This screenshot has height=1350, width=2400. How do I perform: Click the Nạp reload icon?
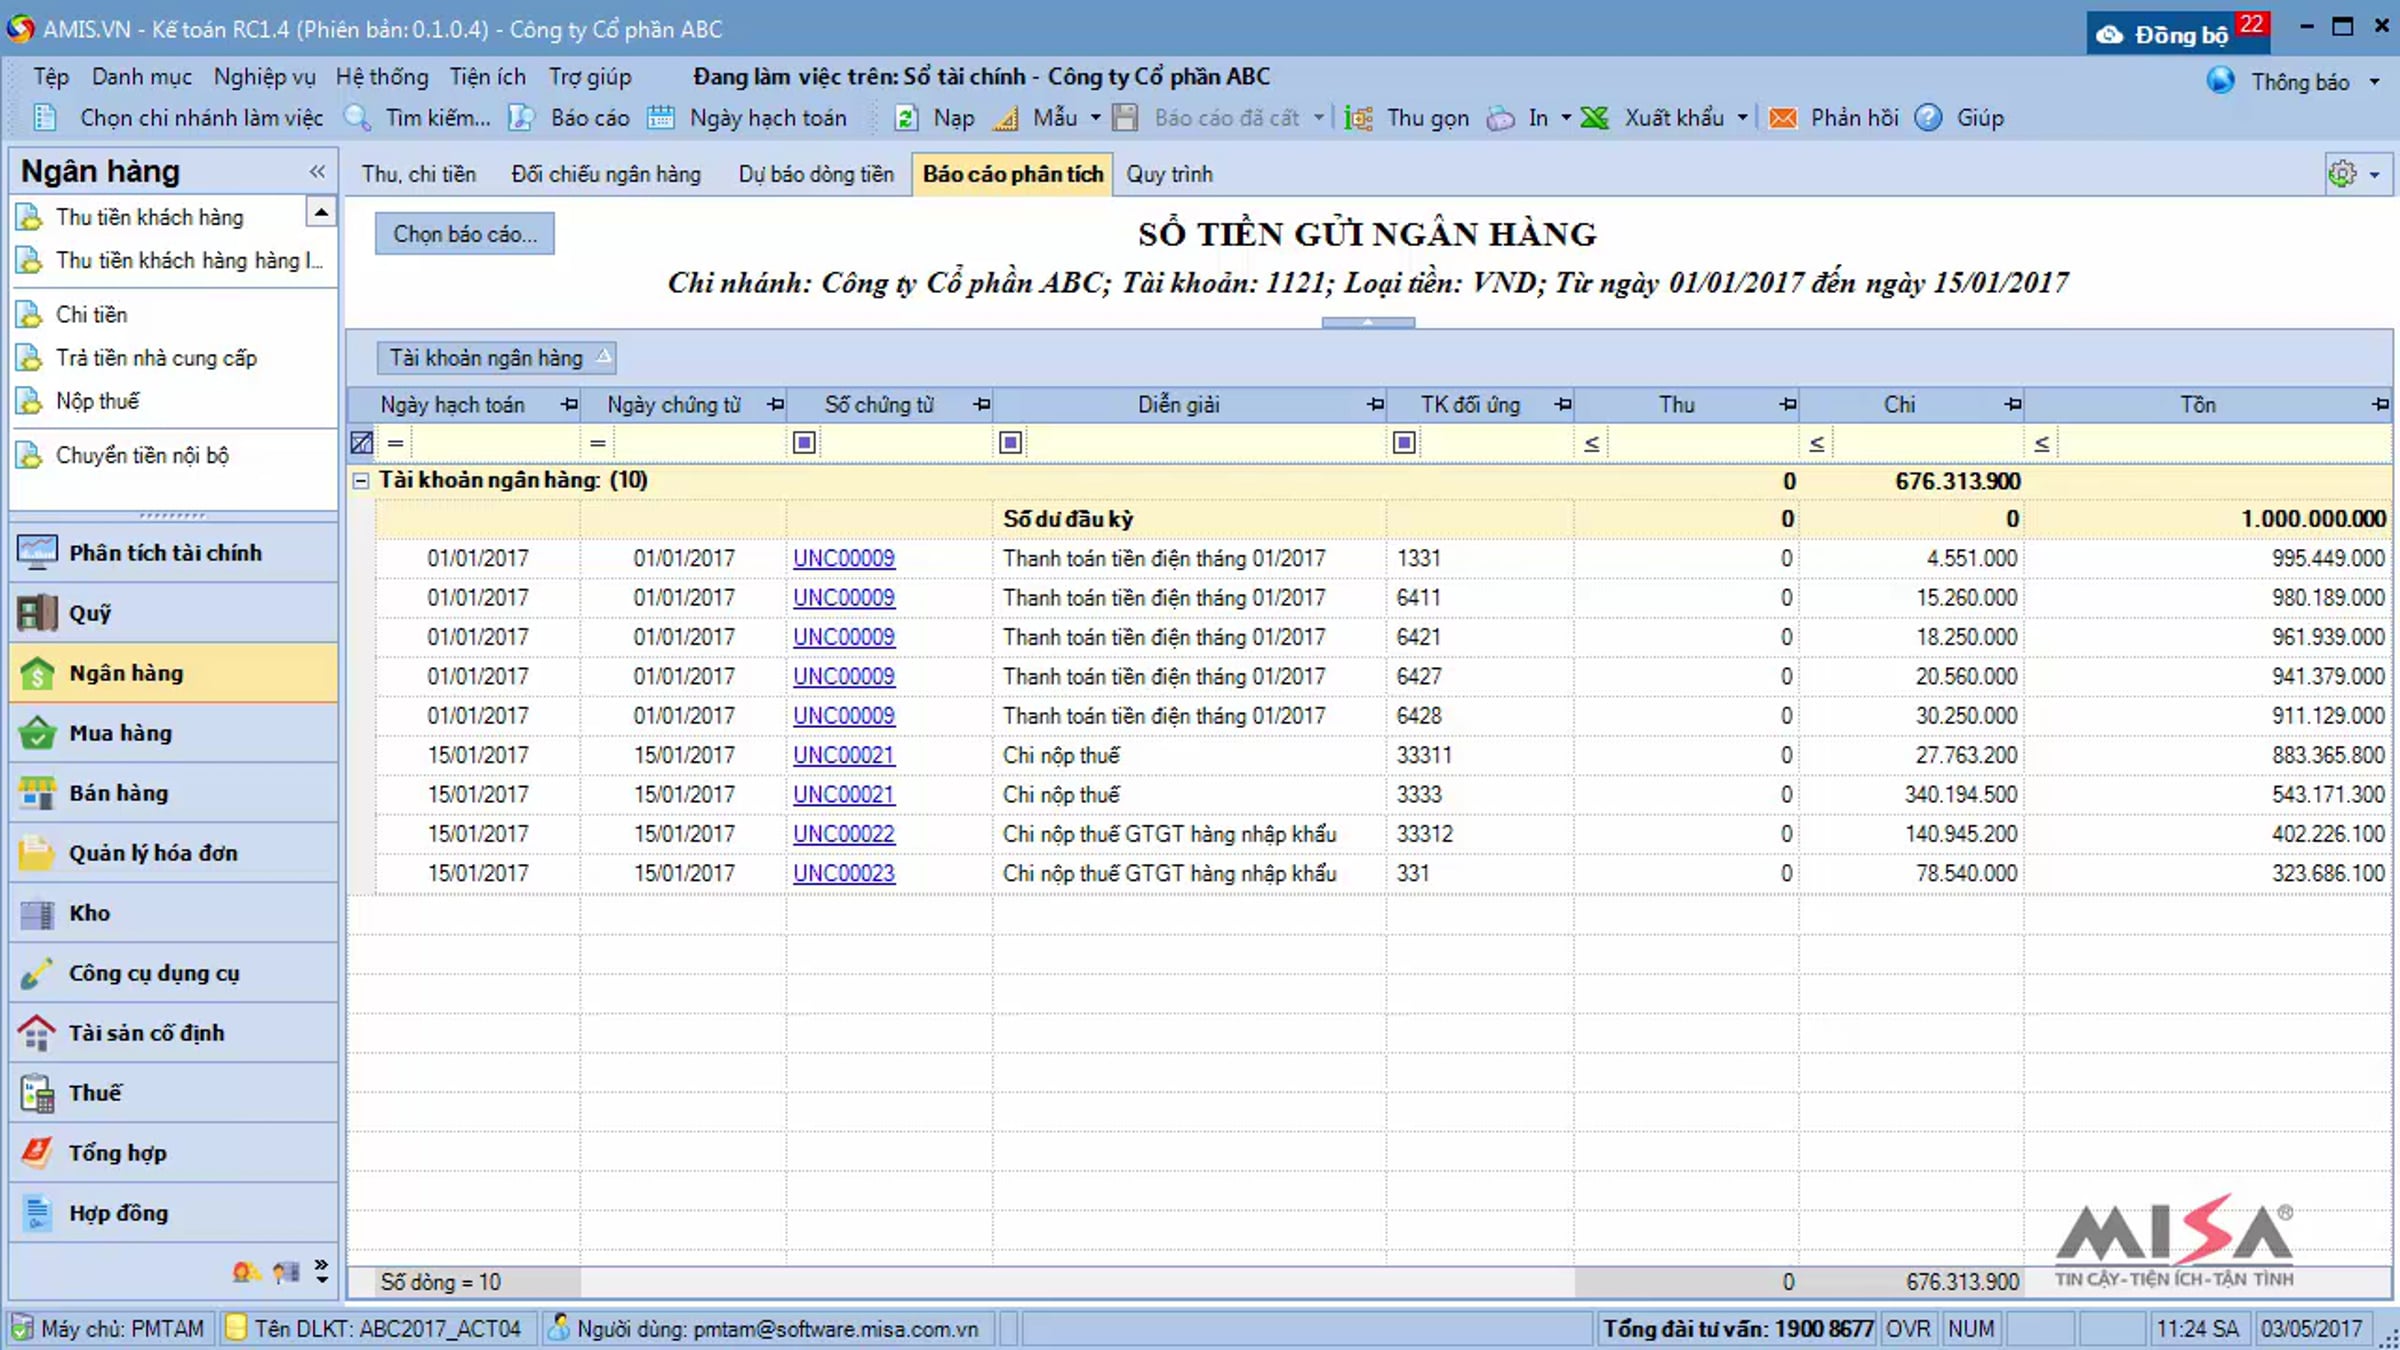click(906, 118)
